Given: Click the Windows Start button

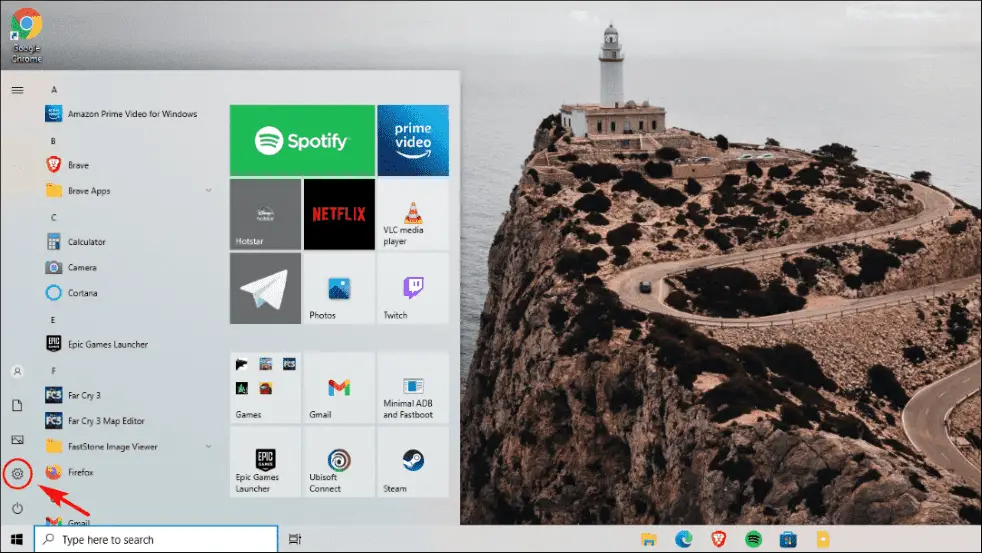Looking at the screenshot, I should (17, 539).
